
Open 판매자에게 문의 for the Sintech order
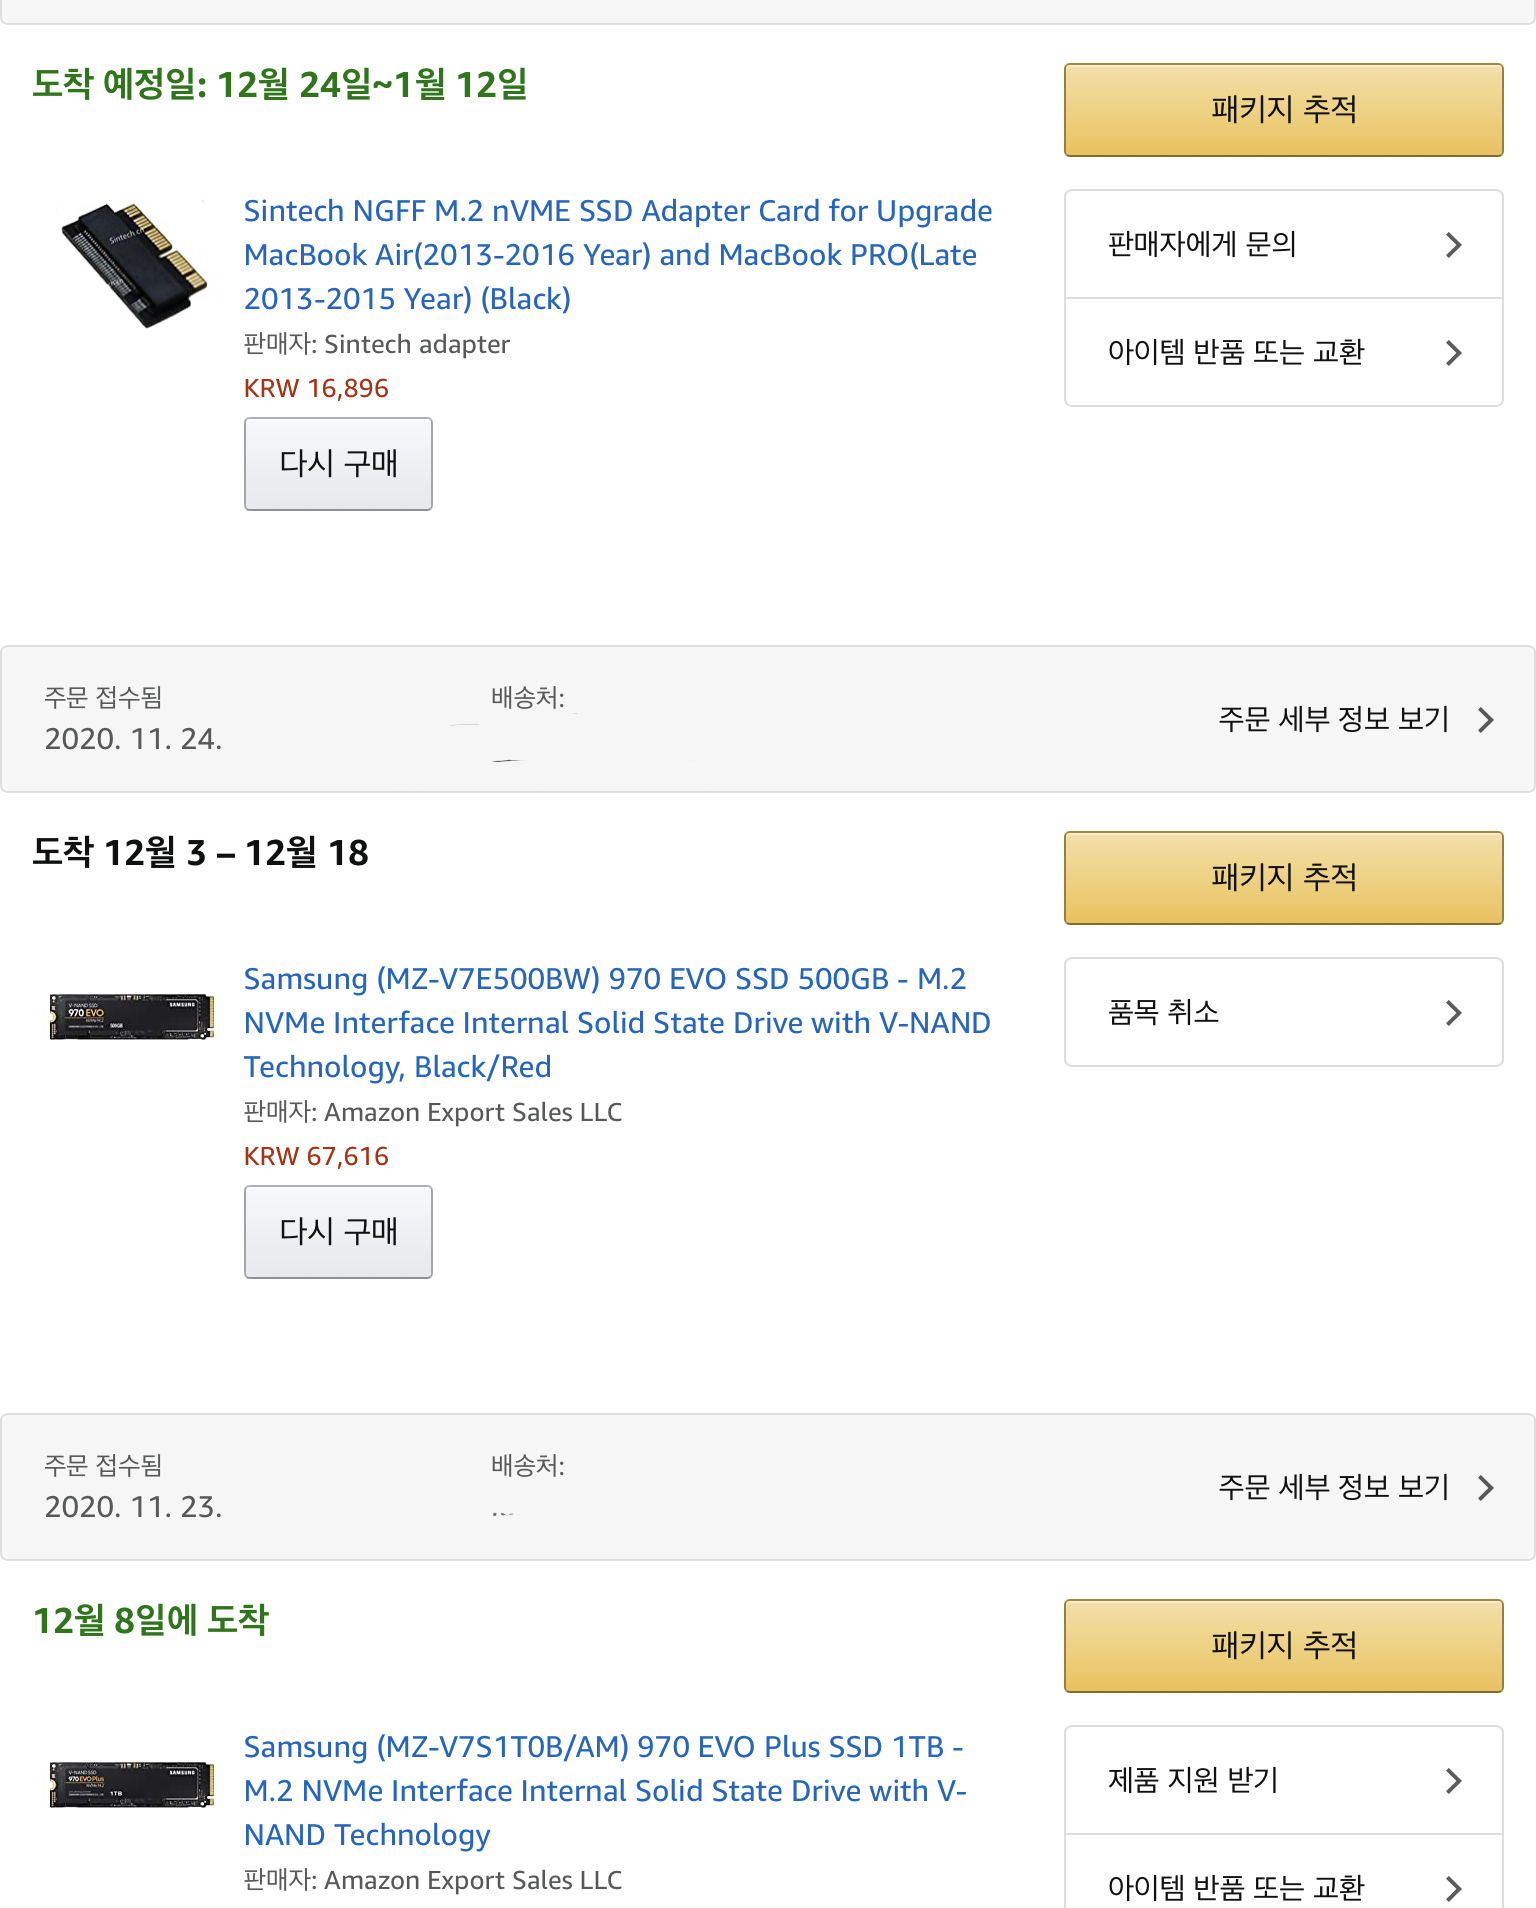[x=1283, y=245]
